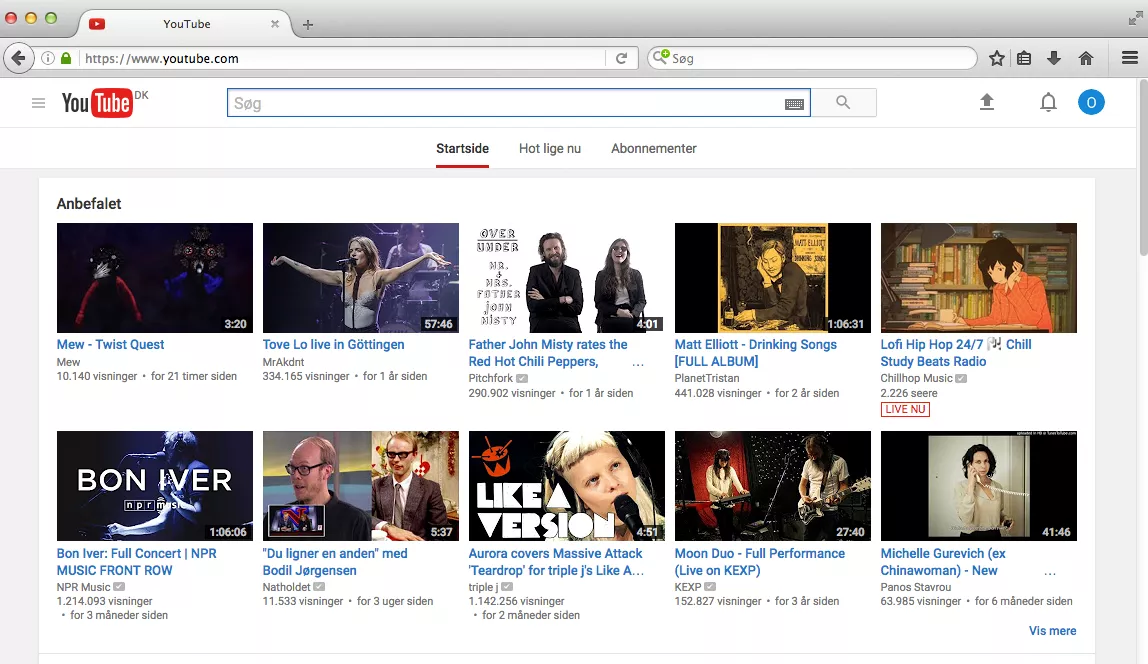Open the Bon Iver NPR concert video link

(138, 561)
